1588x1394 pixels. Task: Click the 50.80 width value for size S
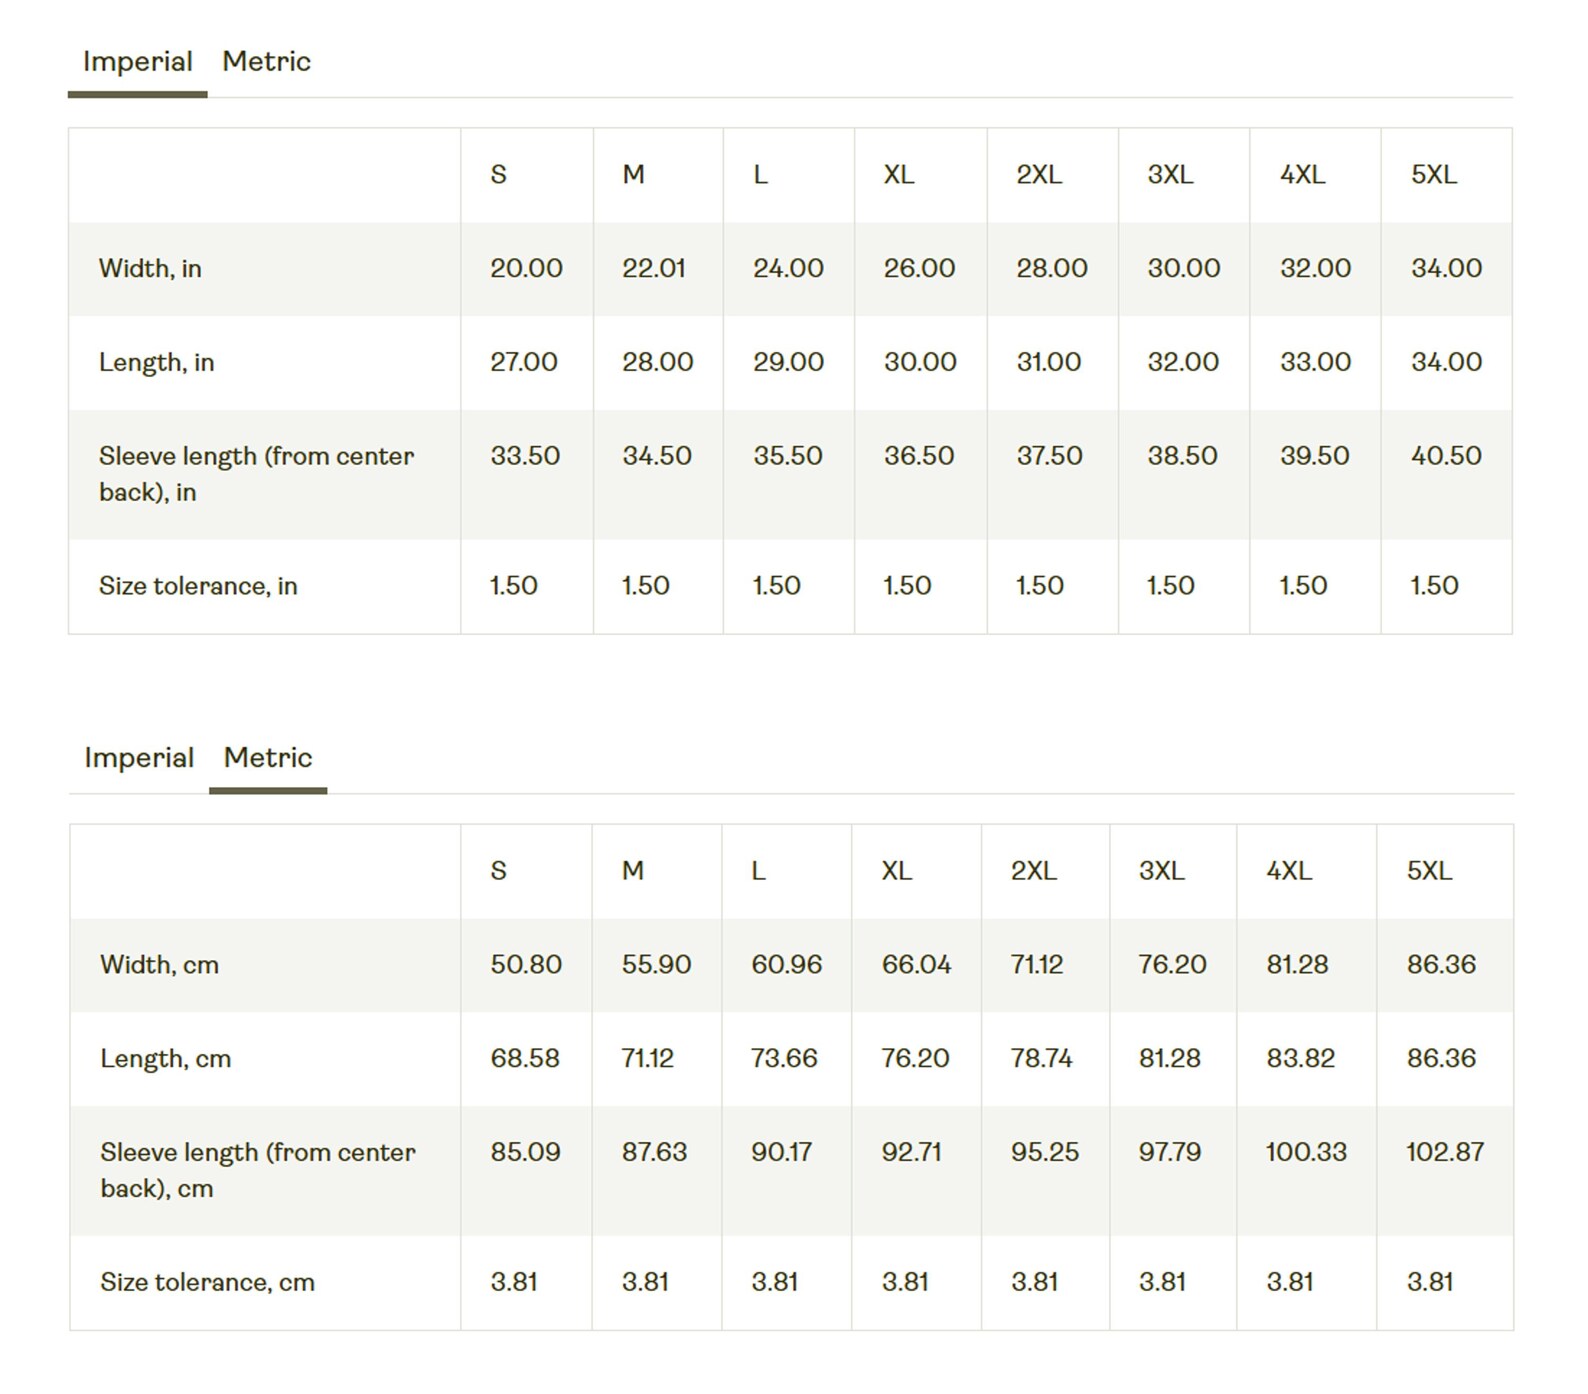[526, 965]
